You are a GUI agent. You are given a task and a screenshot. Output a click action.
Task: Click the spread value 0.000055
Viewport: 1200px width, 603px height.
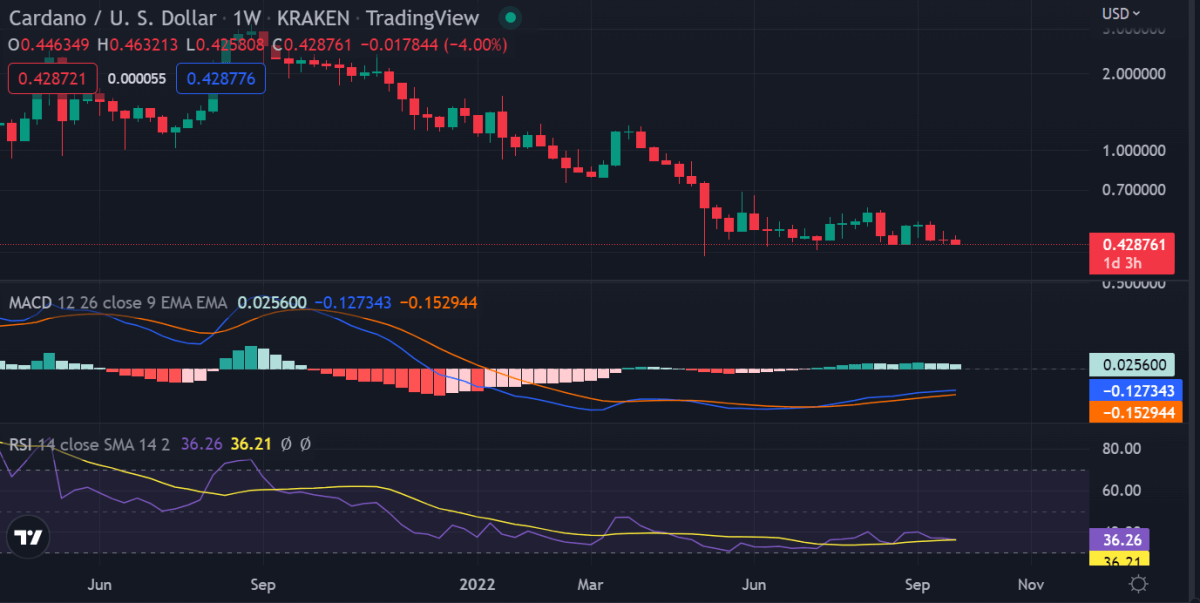point(137,78)
